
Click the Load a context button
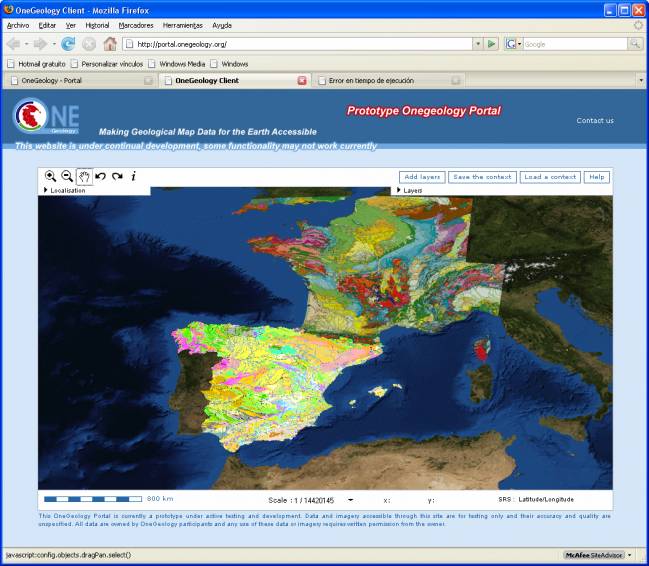[550, 177]
